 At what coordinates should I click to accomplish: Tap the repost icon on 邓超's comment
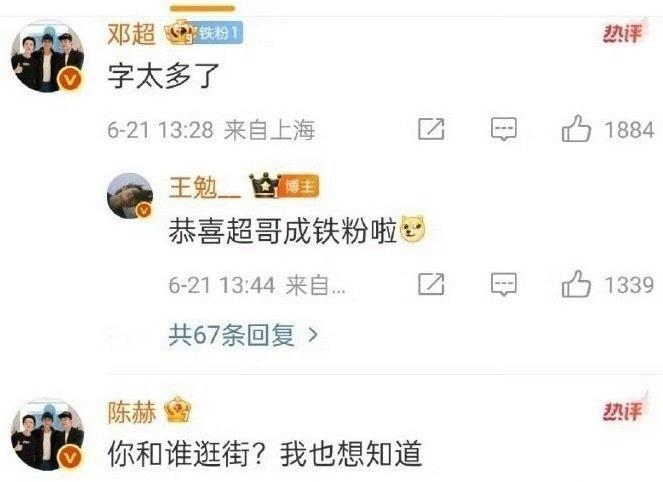pyautogui.click(x=431, y=129)
